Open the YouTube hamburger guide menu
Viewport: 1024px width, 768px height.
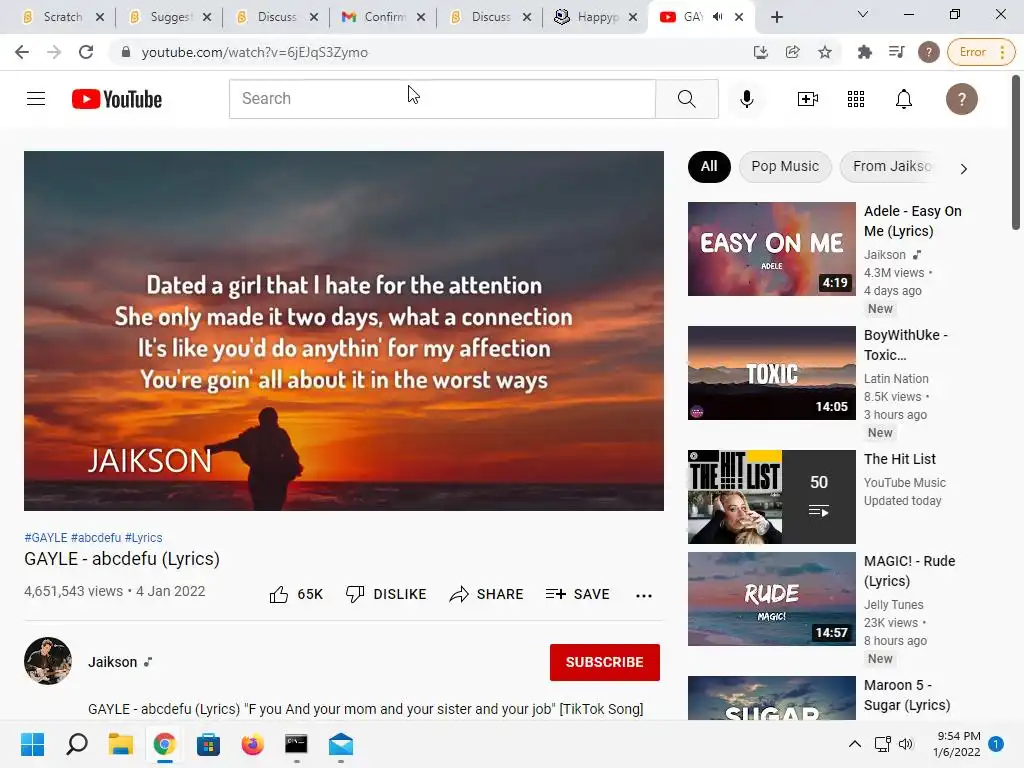(x=36, y=99)
